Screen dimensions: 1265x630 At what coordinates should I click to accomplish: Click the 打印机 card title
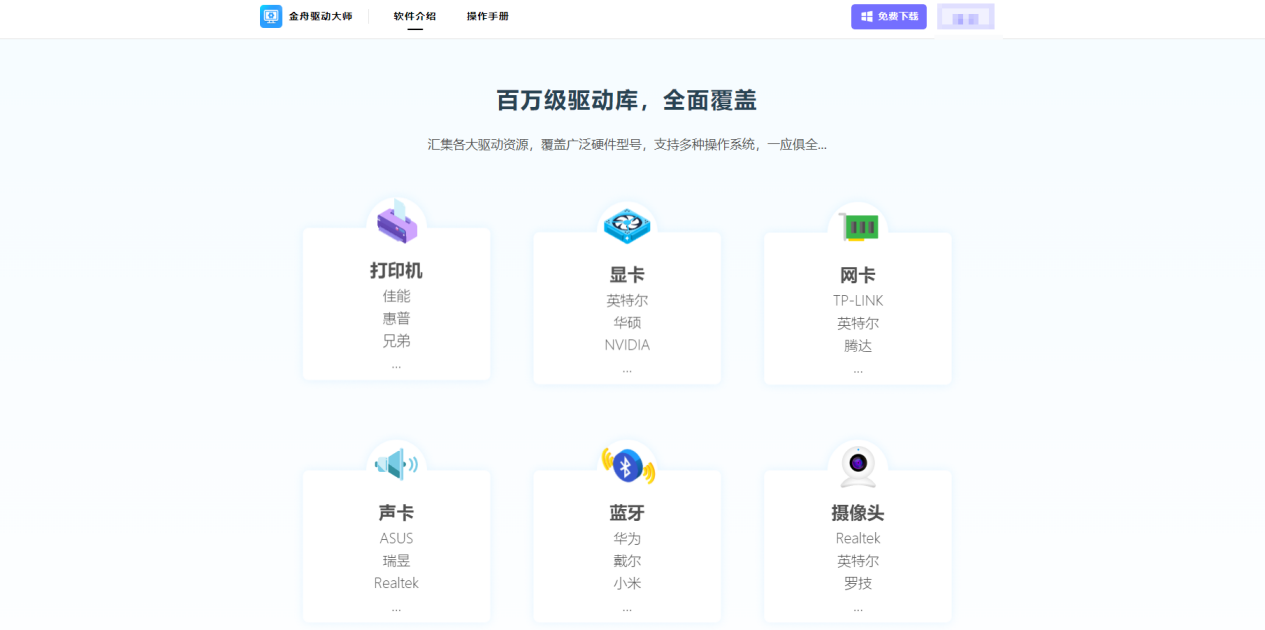(397, 271)
